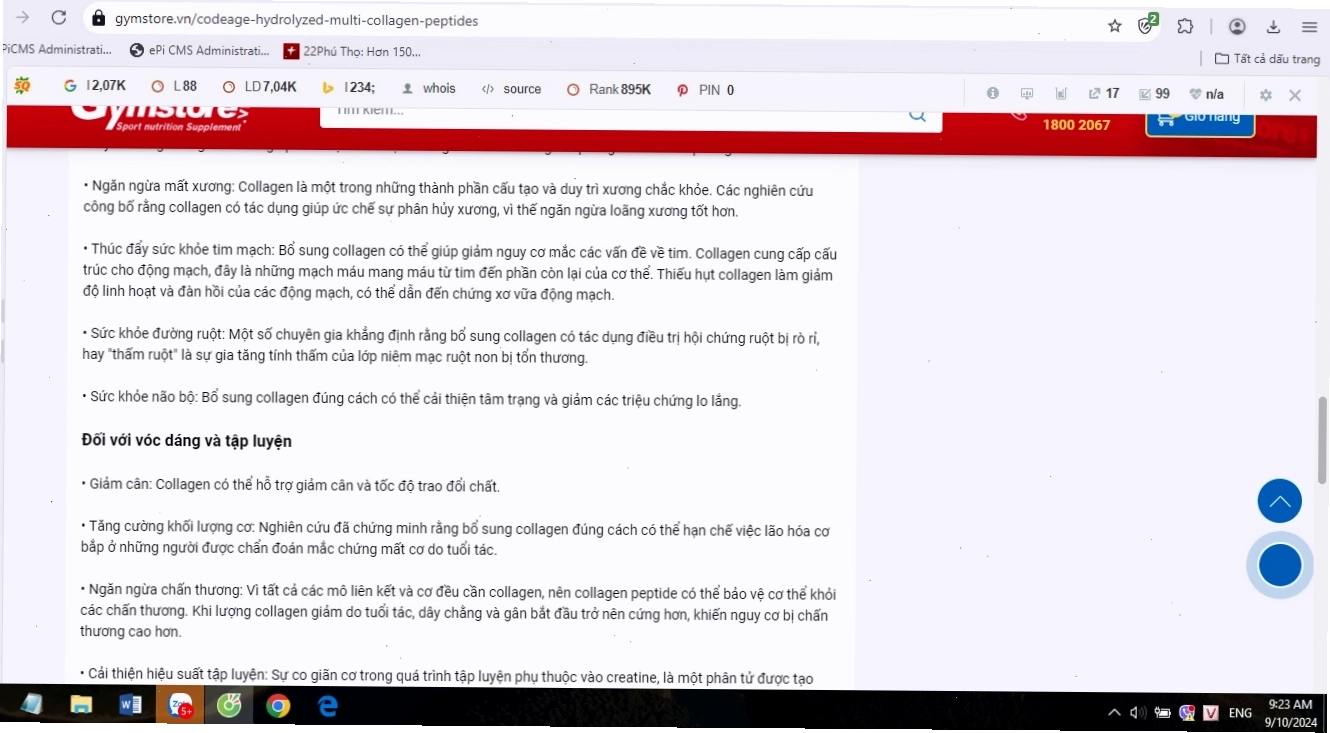Viewport: 1330px width, 733px height.
Task: Click the scroll-to-top arrow button
Action: (1280, 501)
